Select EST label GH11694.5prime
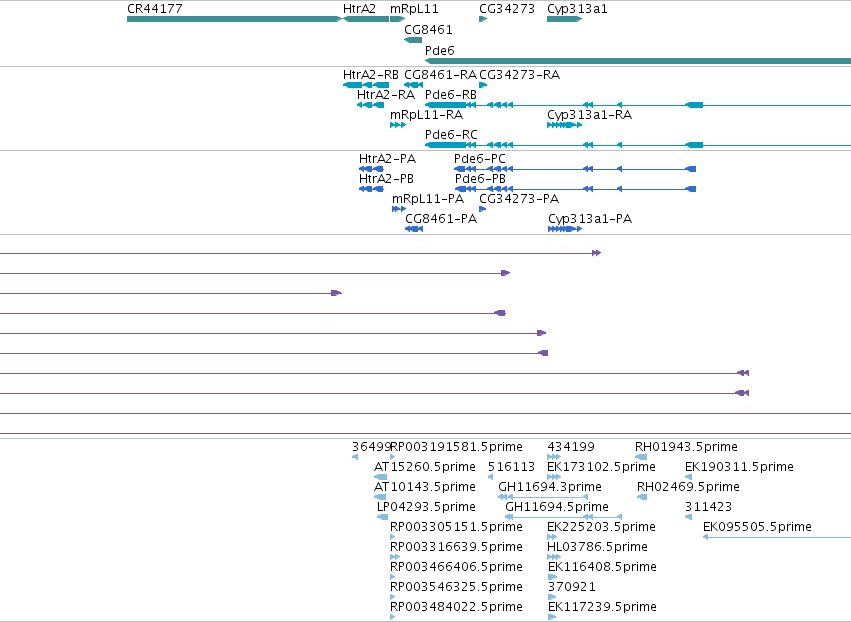851x622 pixels. [x=557, y=507]
